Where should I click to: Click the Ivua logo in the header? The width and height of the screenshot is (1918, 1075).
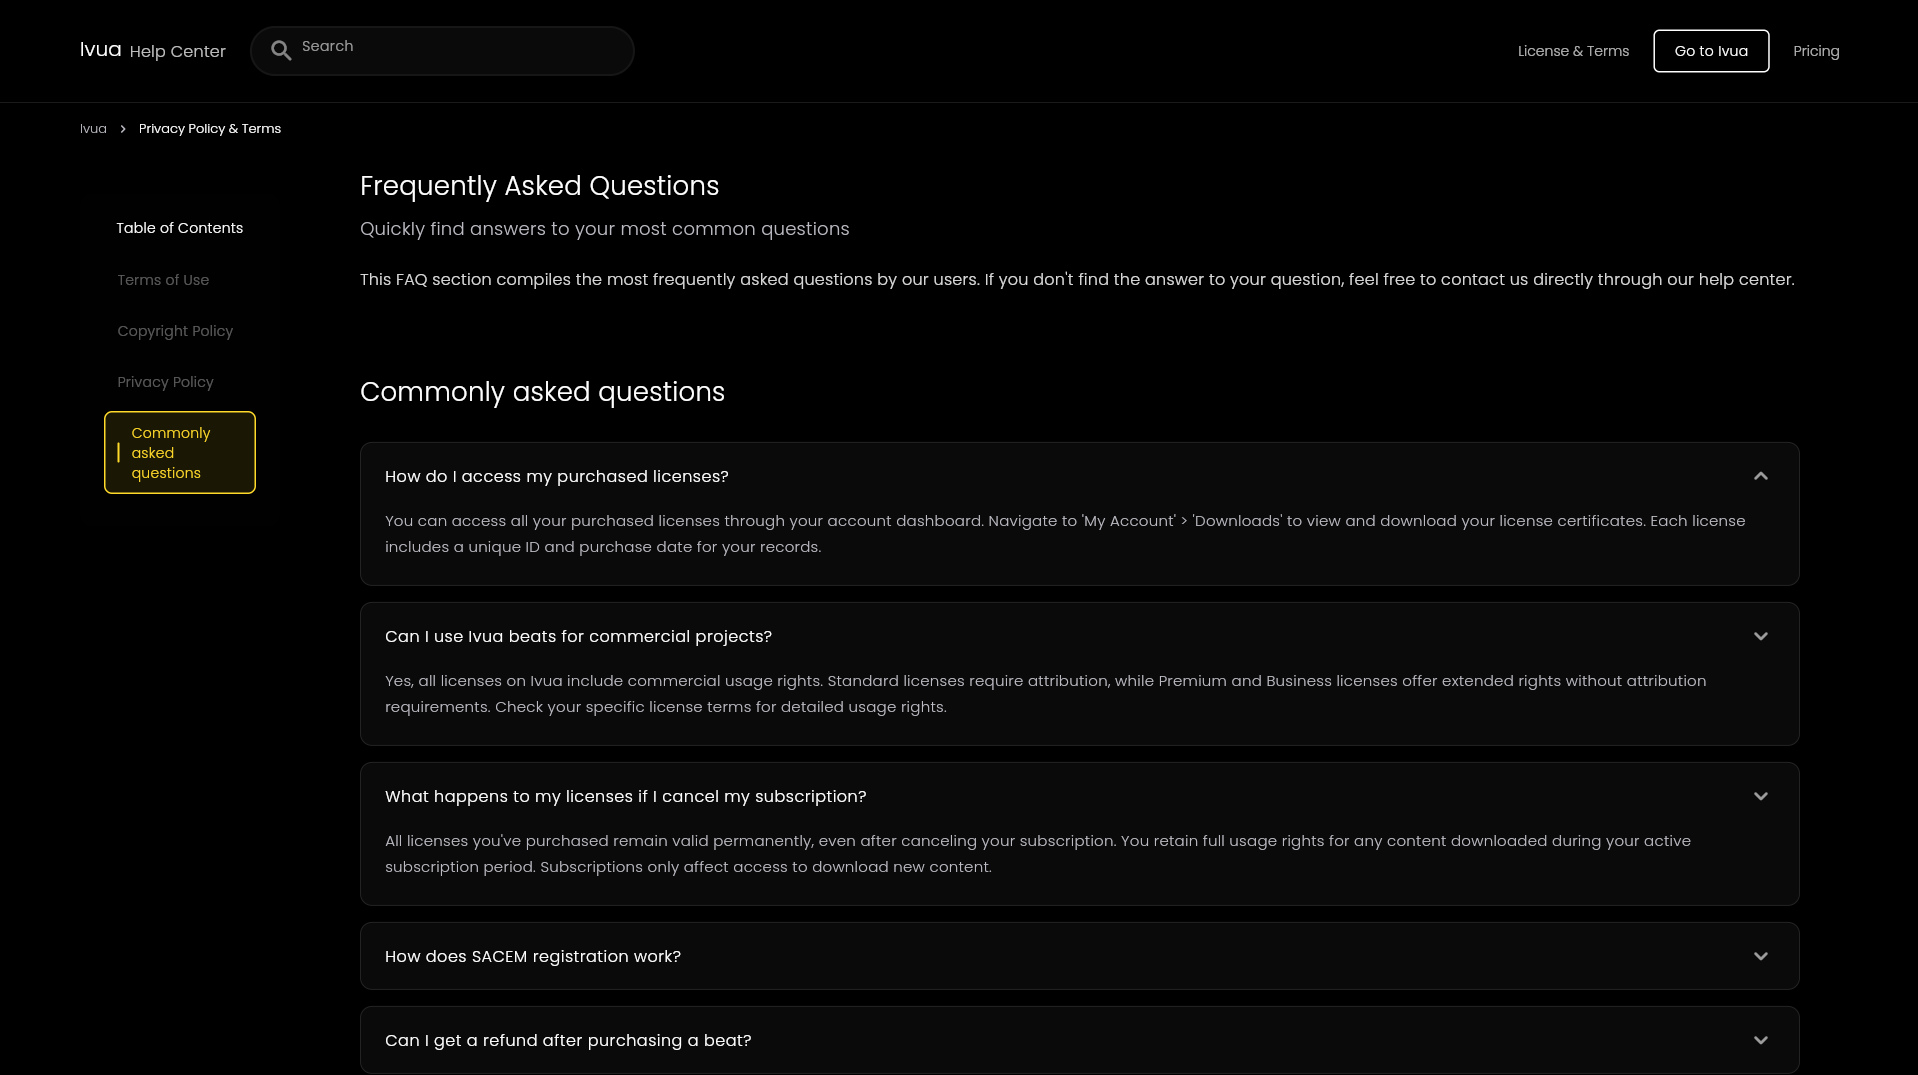101,50
